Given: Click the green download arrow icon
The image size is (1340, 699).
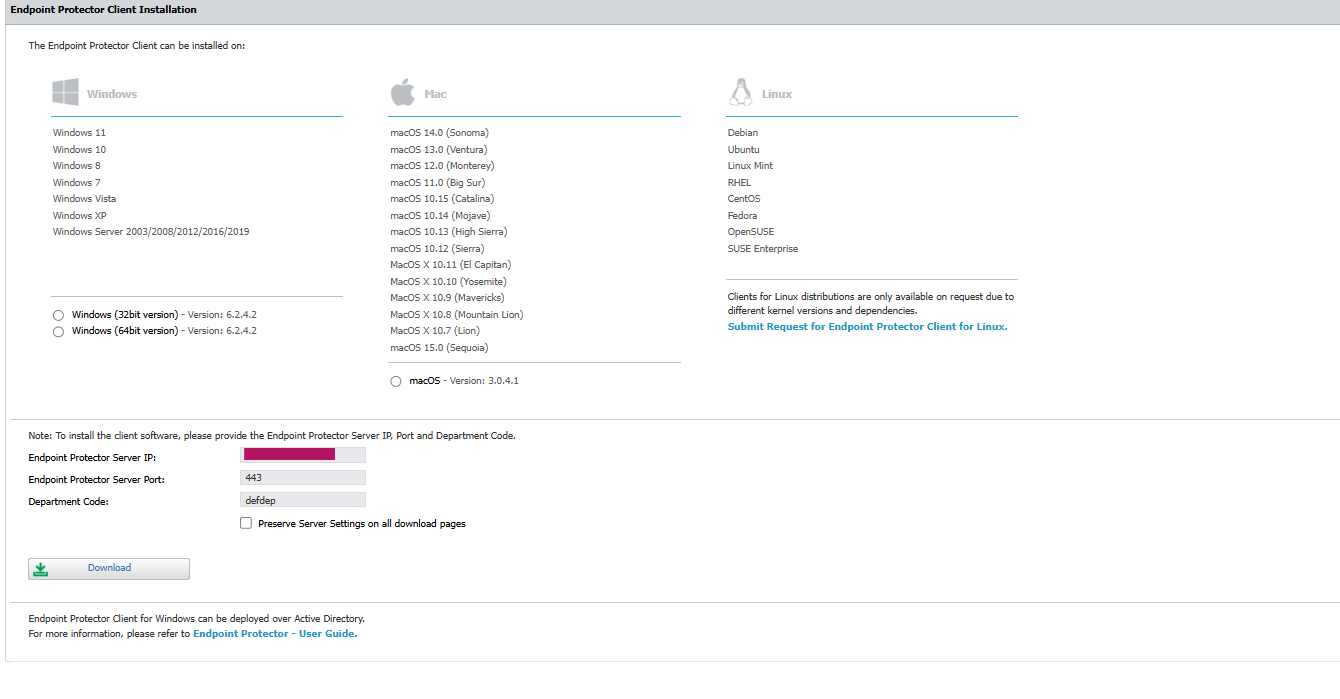Looking at the screenshot, I should [x=40, y=568].
